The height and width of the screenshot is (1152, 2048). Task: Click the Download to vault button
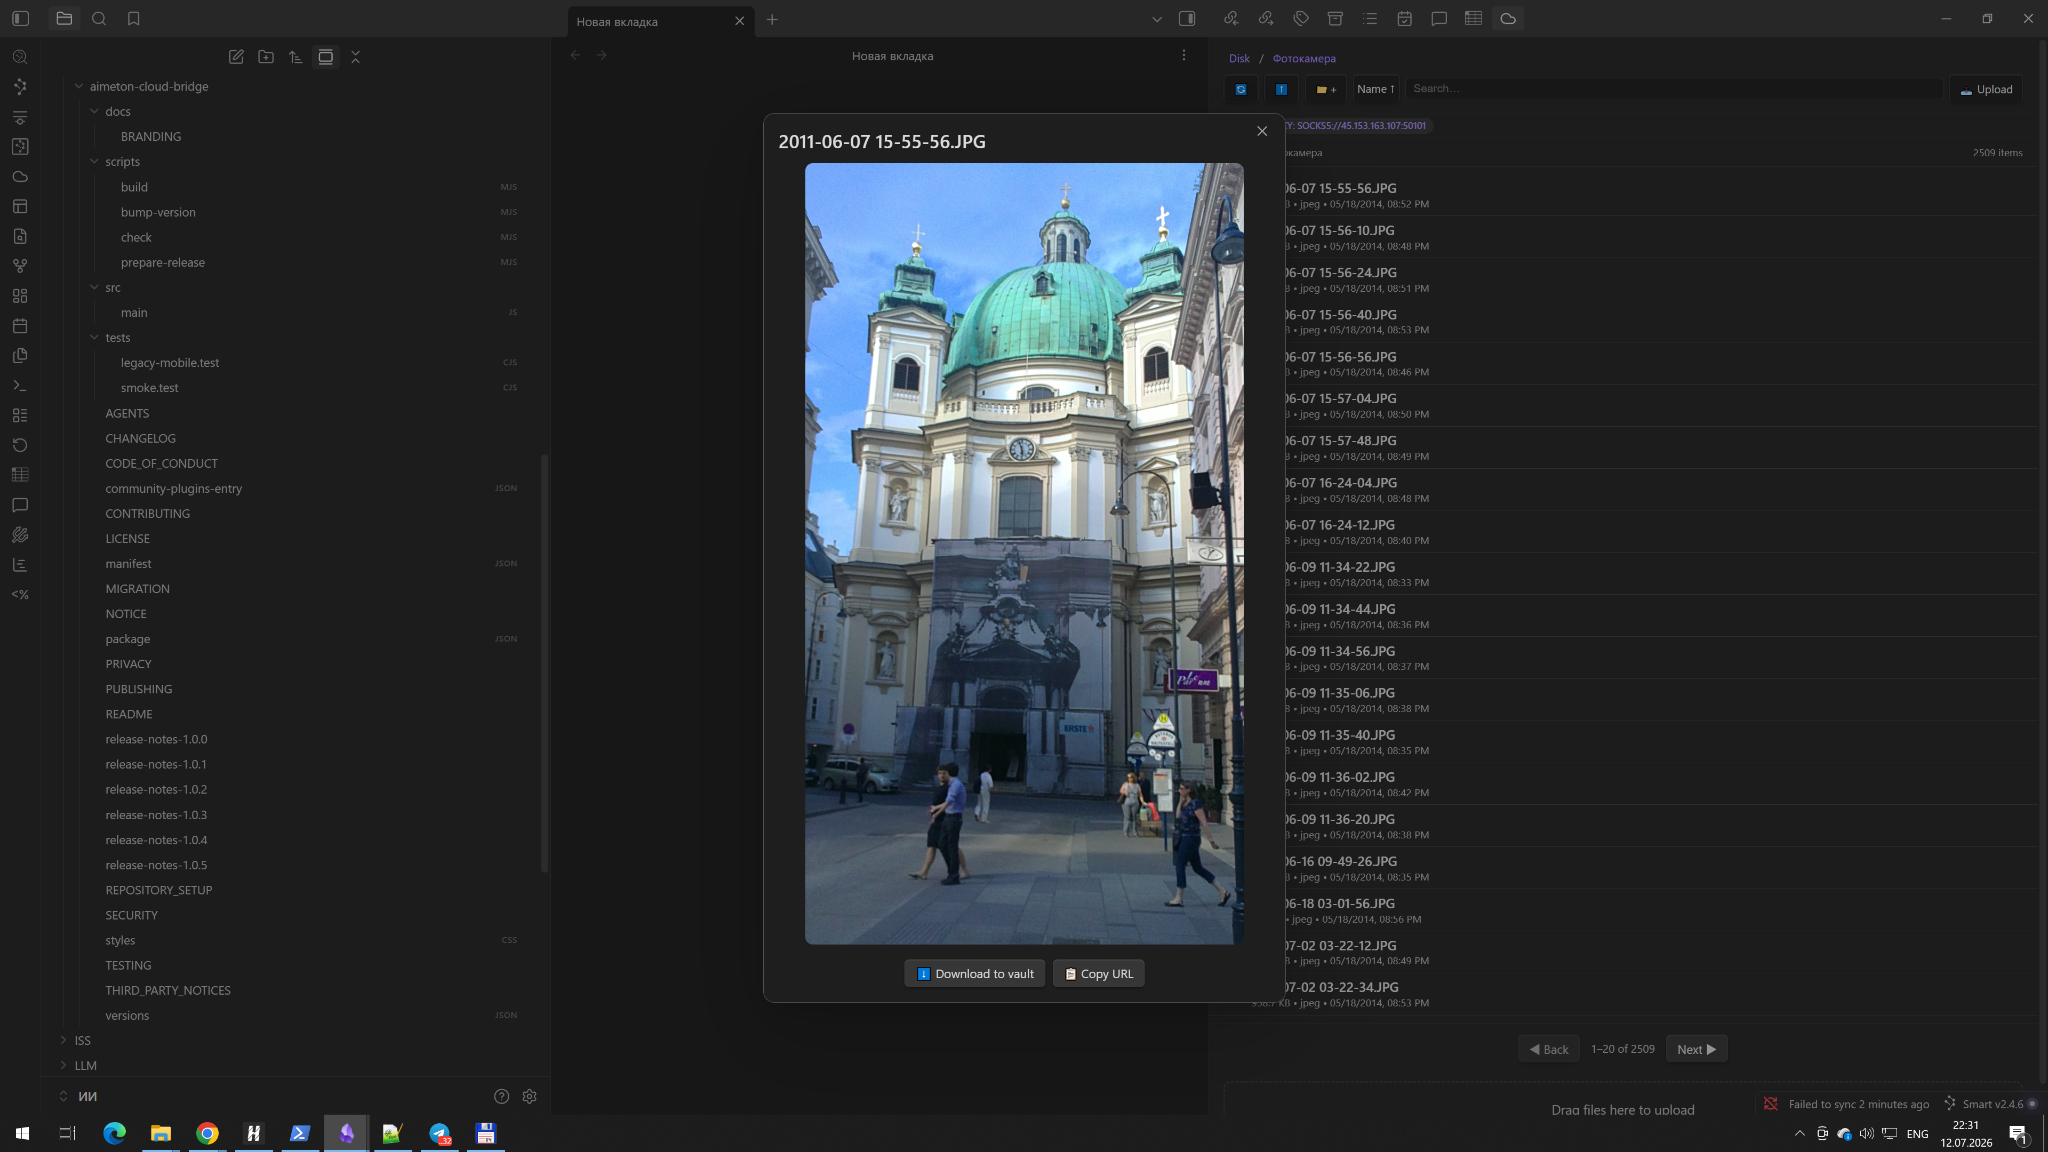pos(975,974)
